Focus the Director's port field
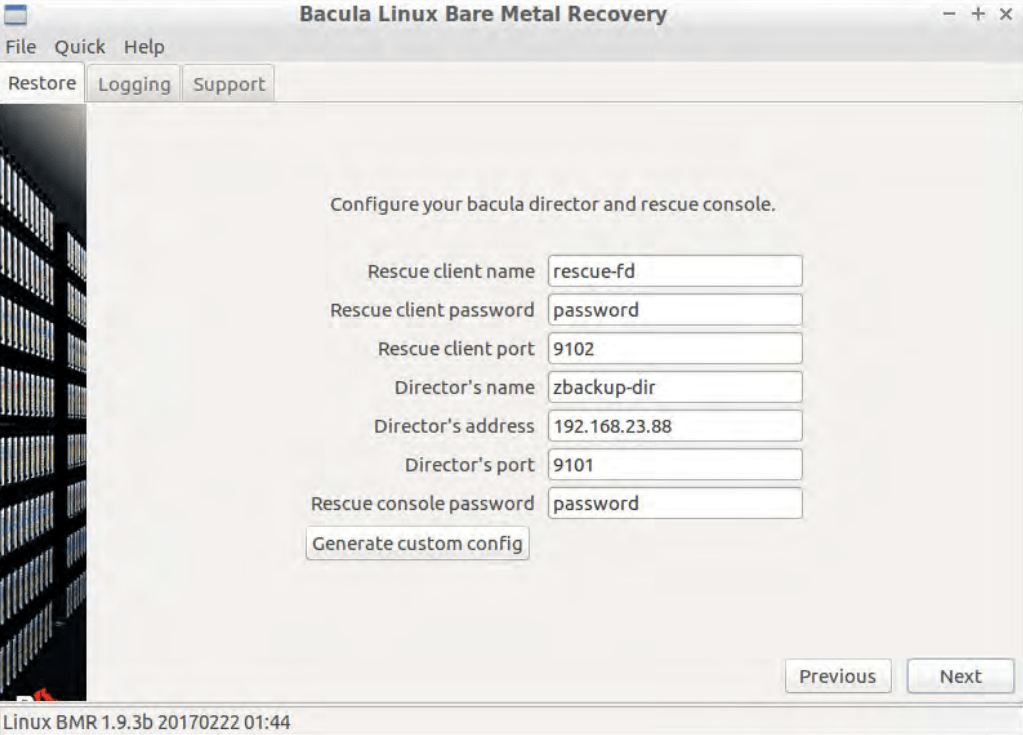Viewport: 1023px width, 735px height. coord(675,465)
